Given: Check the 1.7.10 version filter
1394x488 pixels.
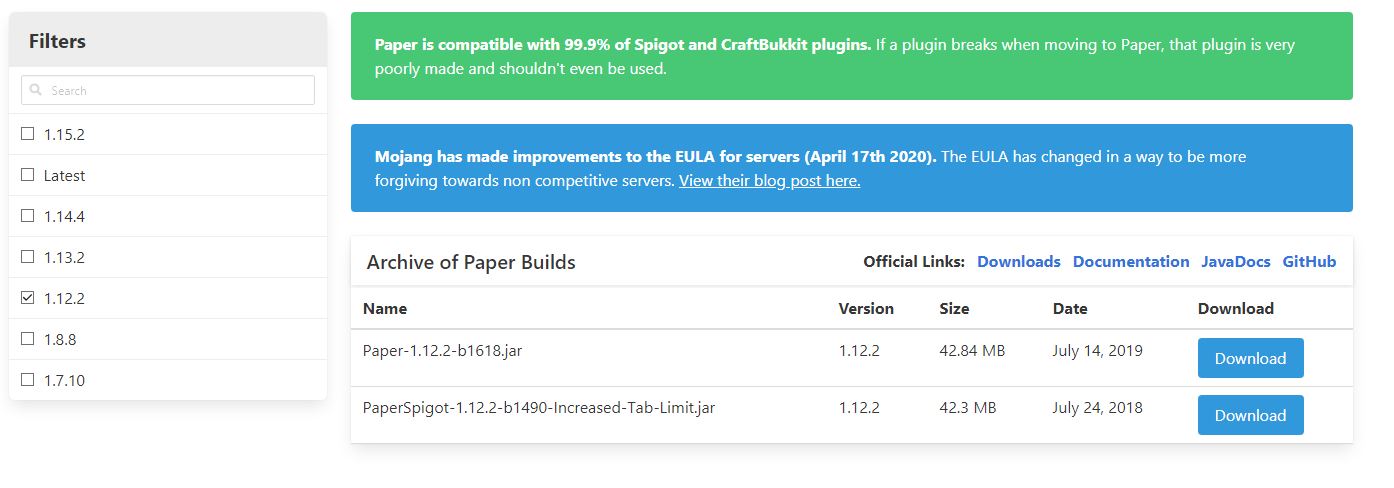Looking at the screenshot, I should click(x=28, y=380).
